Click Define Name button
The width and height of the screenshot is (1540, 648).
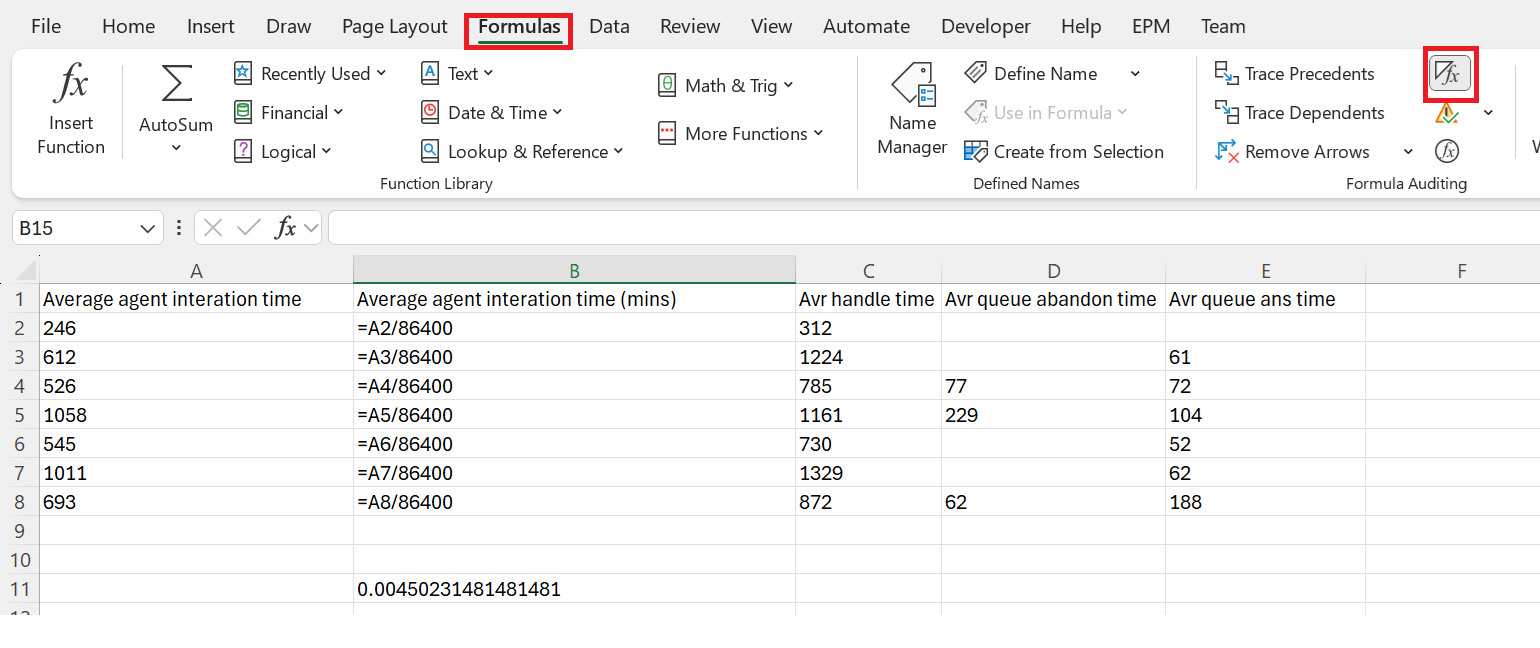coord(1031,74)
